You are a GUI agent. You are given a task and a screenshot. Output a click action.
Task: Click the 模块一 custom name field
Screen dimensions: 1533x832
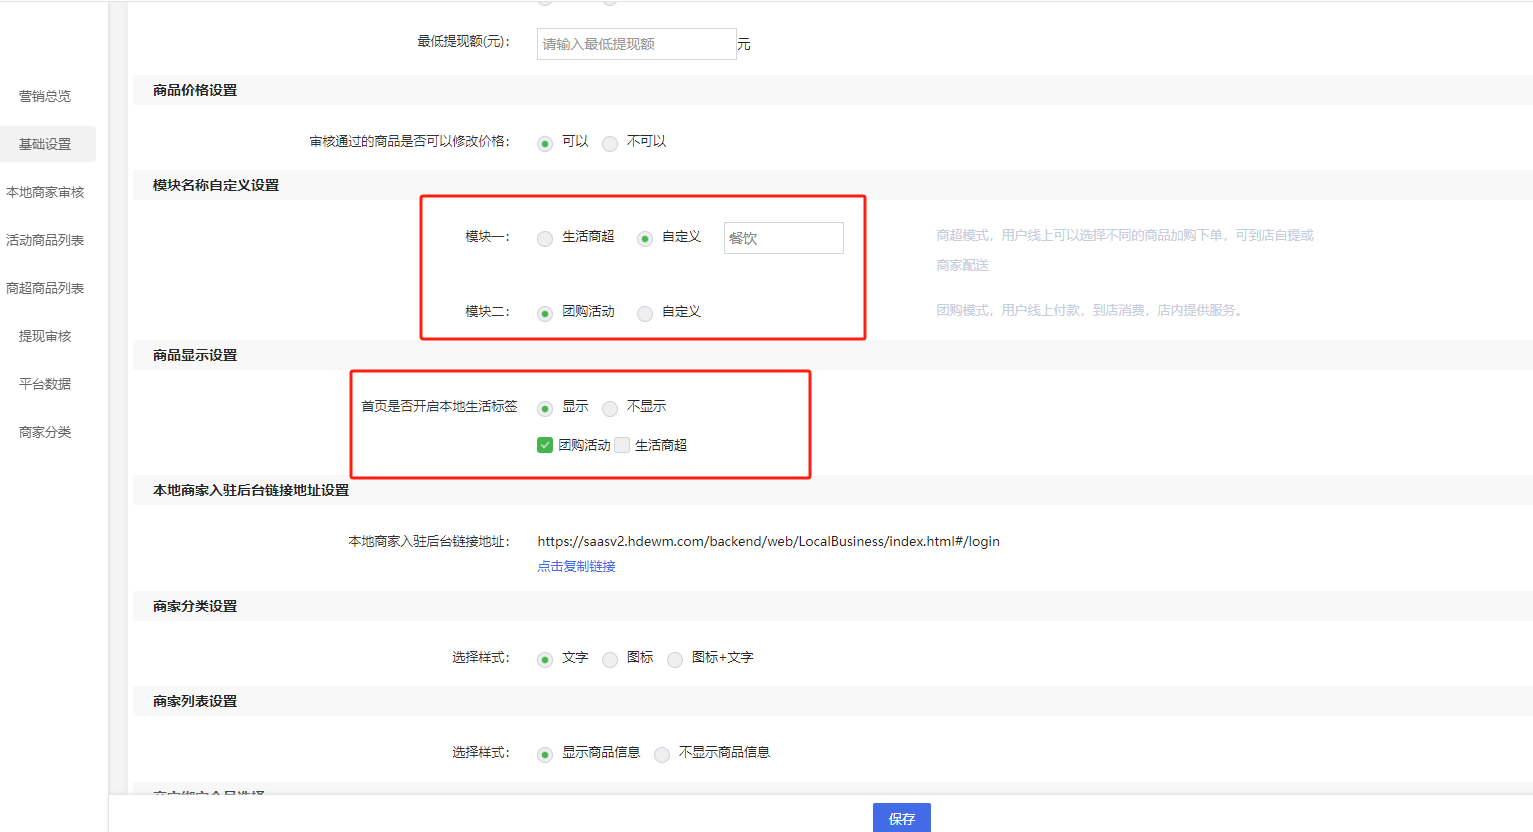[783, 238]
